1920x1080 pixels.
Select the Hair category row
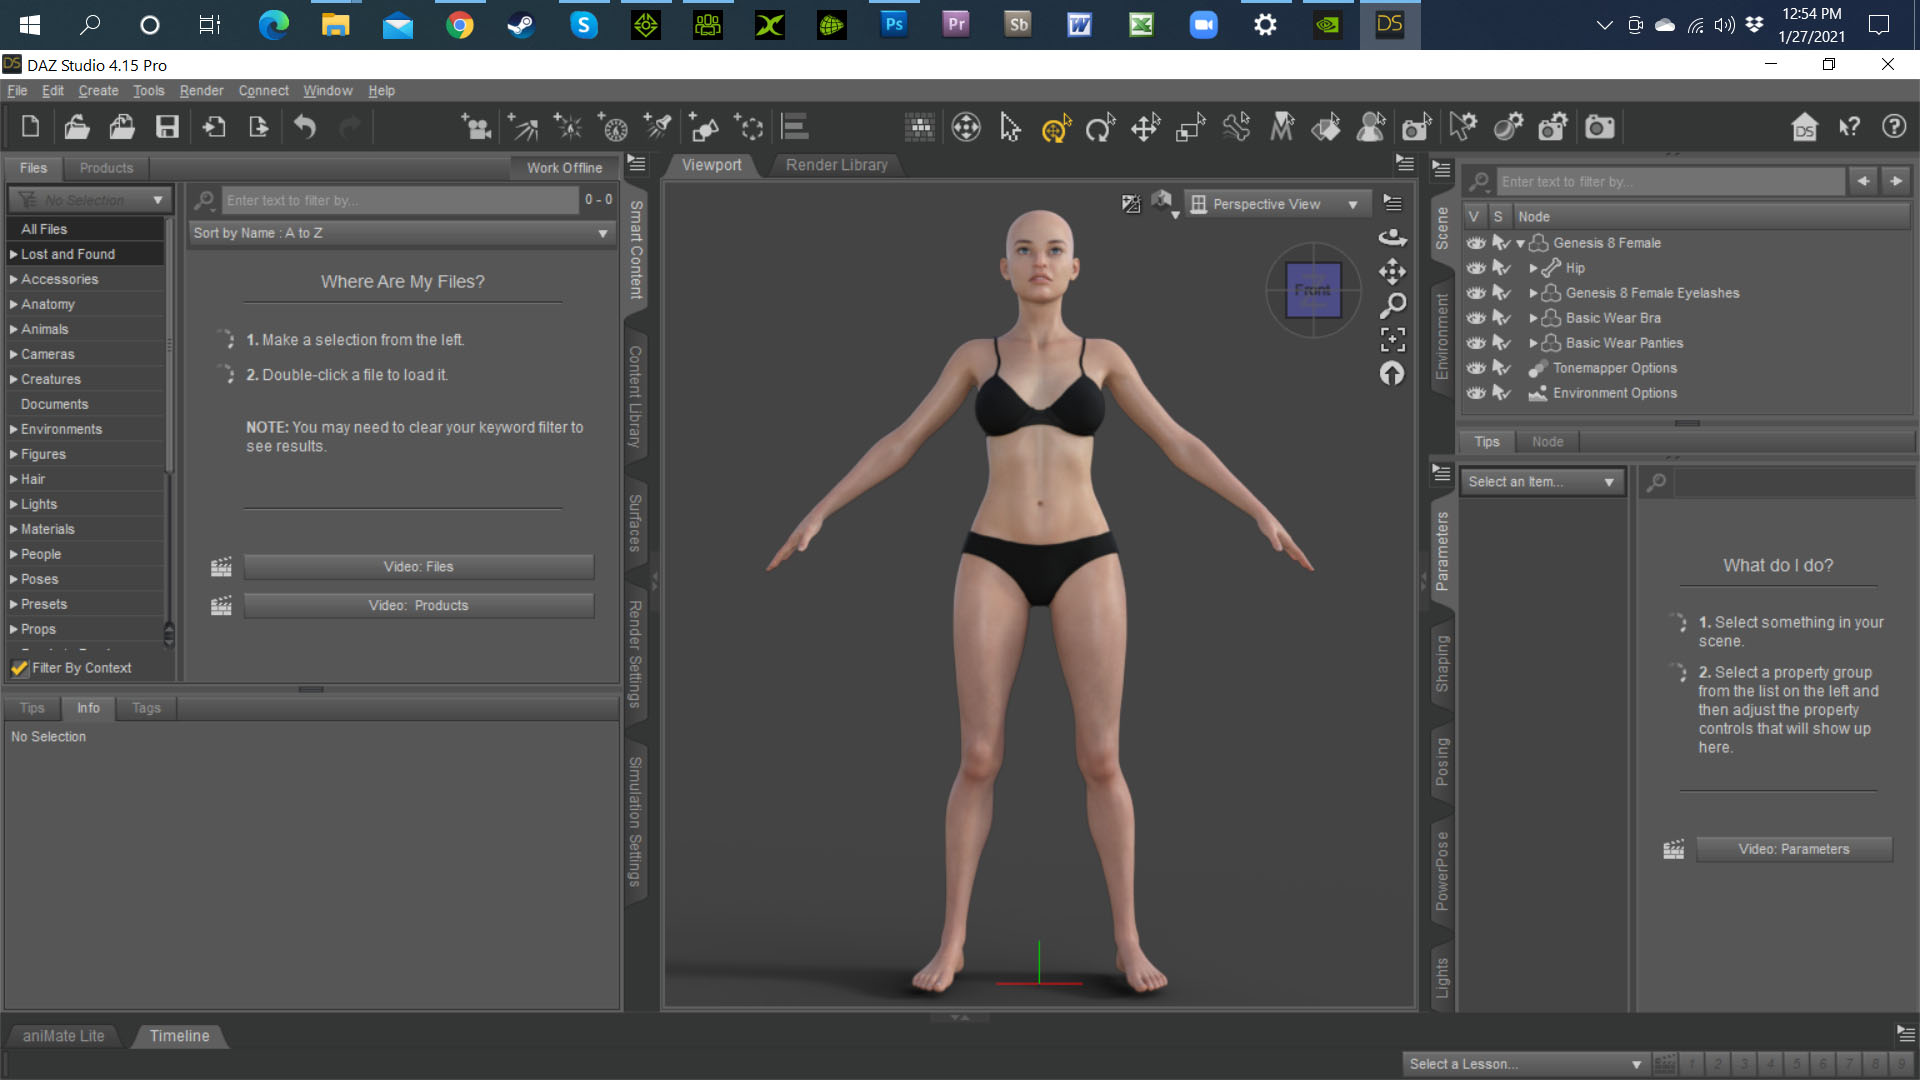coord(85,480)
